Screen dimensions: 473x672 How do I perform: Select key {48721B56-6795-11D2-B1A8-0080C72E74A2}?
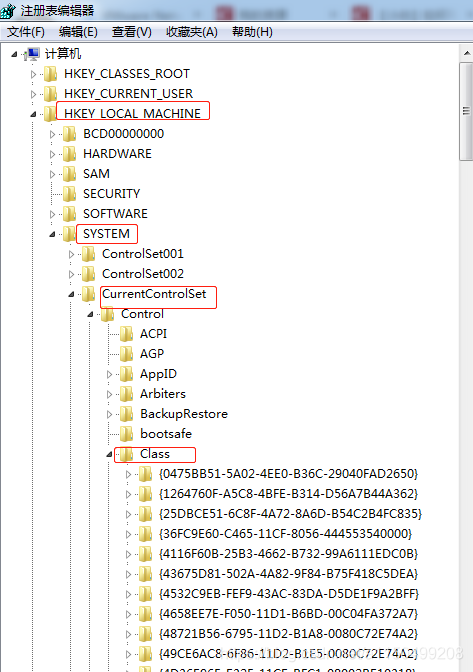[x=288, y=634]
